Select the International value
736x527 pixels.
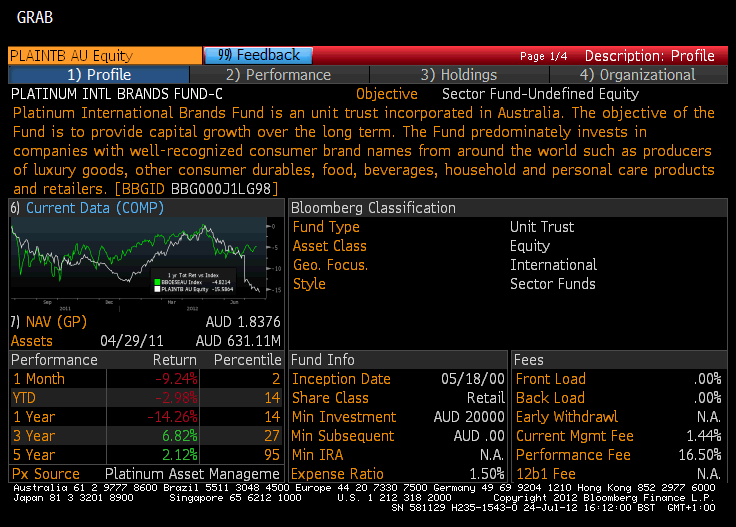(553, 265)
